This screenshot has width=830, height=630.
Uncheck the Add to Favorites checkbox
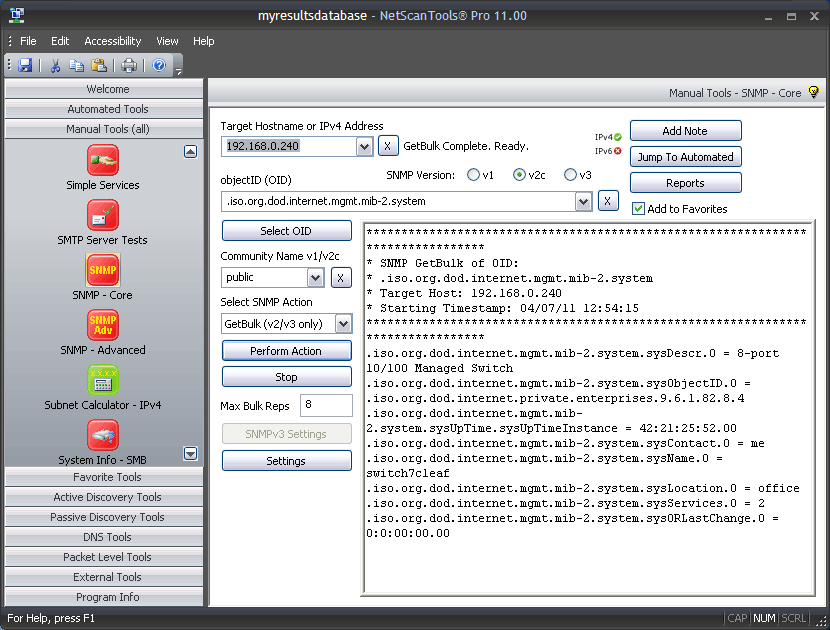click(637, 208)
